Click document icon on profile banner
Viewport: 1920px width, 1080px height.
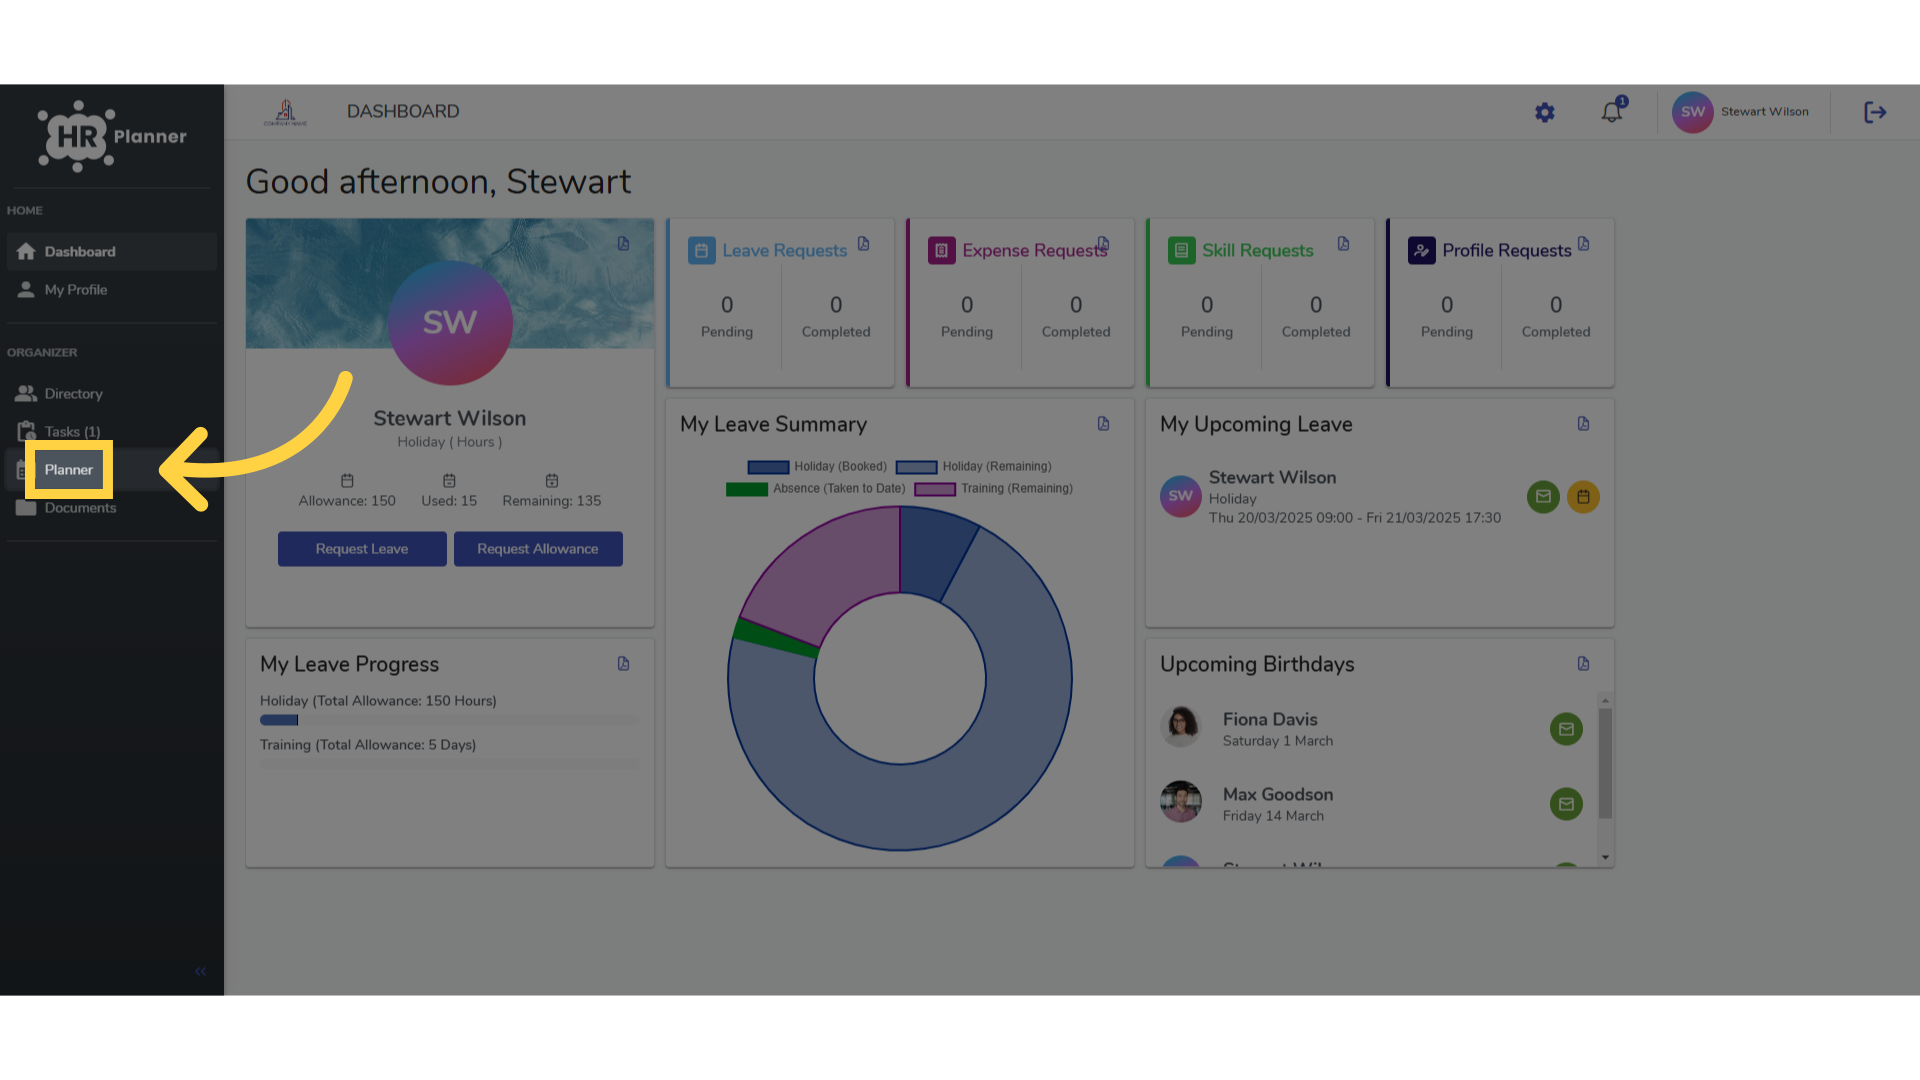pos(624,243)
